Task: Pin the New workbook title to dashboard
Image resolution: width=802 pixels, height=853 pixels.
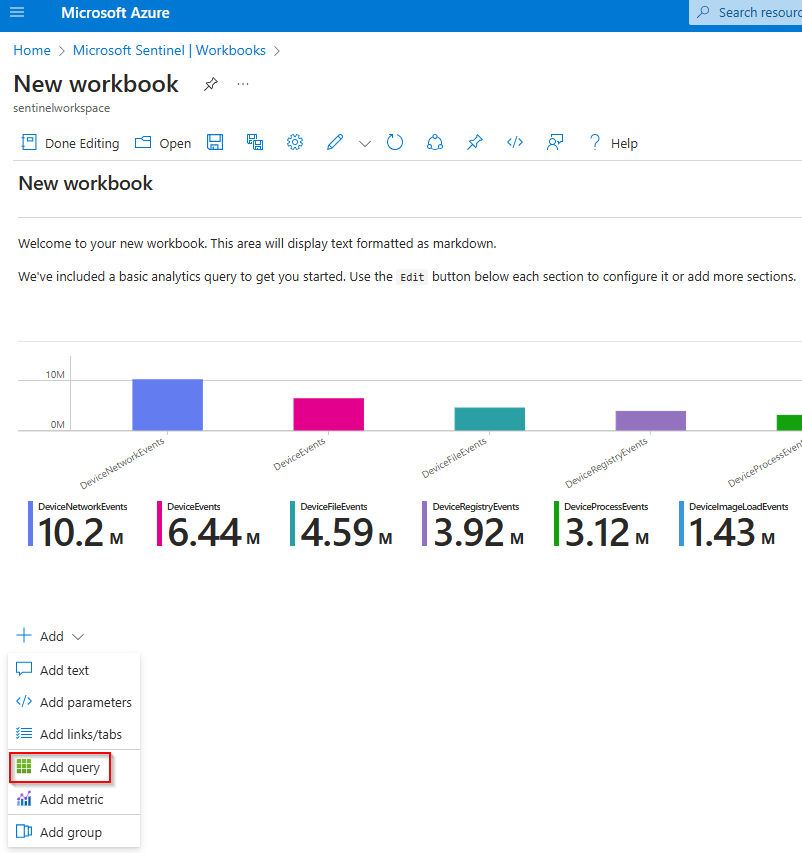Action: 210,85
